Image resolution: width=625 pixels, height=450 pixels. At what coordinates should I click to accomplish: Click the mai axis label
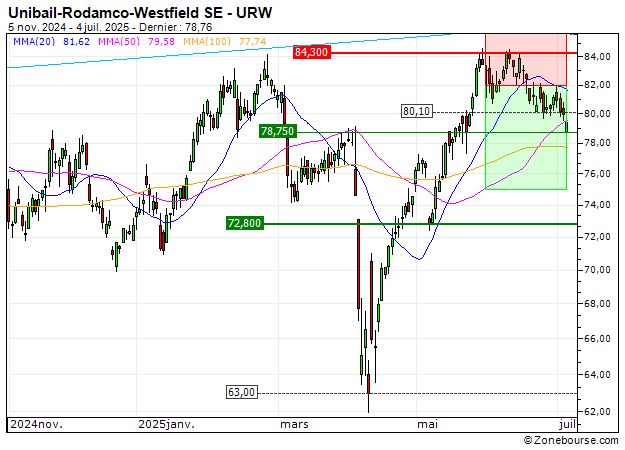click(x=427, y=424)
